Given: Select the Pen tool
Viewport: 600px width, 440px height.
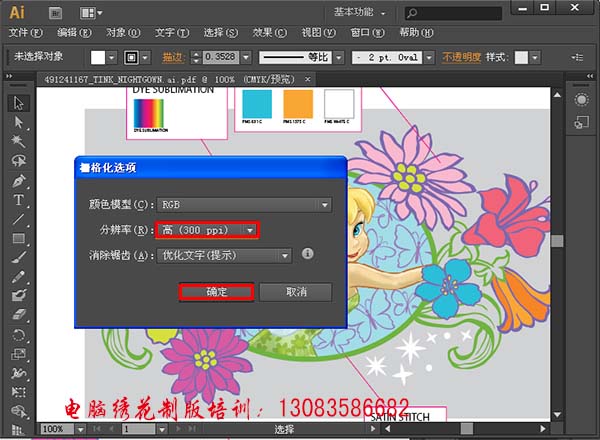Looking at the screenshot, I should (x=18, y=182).
